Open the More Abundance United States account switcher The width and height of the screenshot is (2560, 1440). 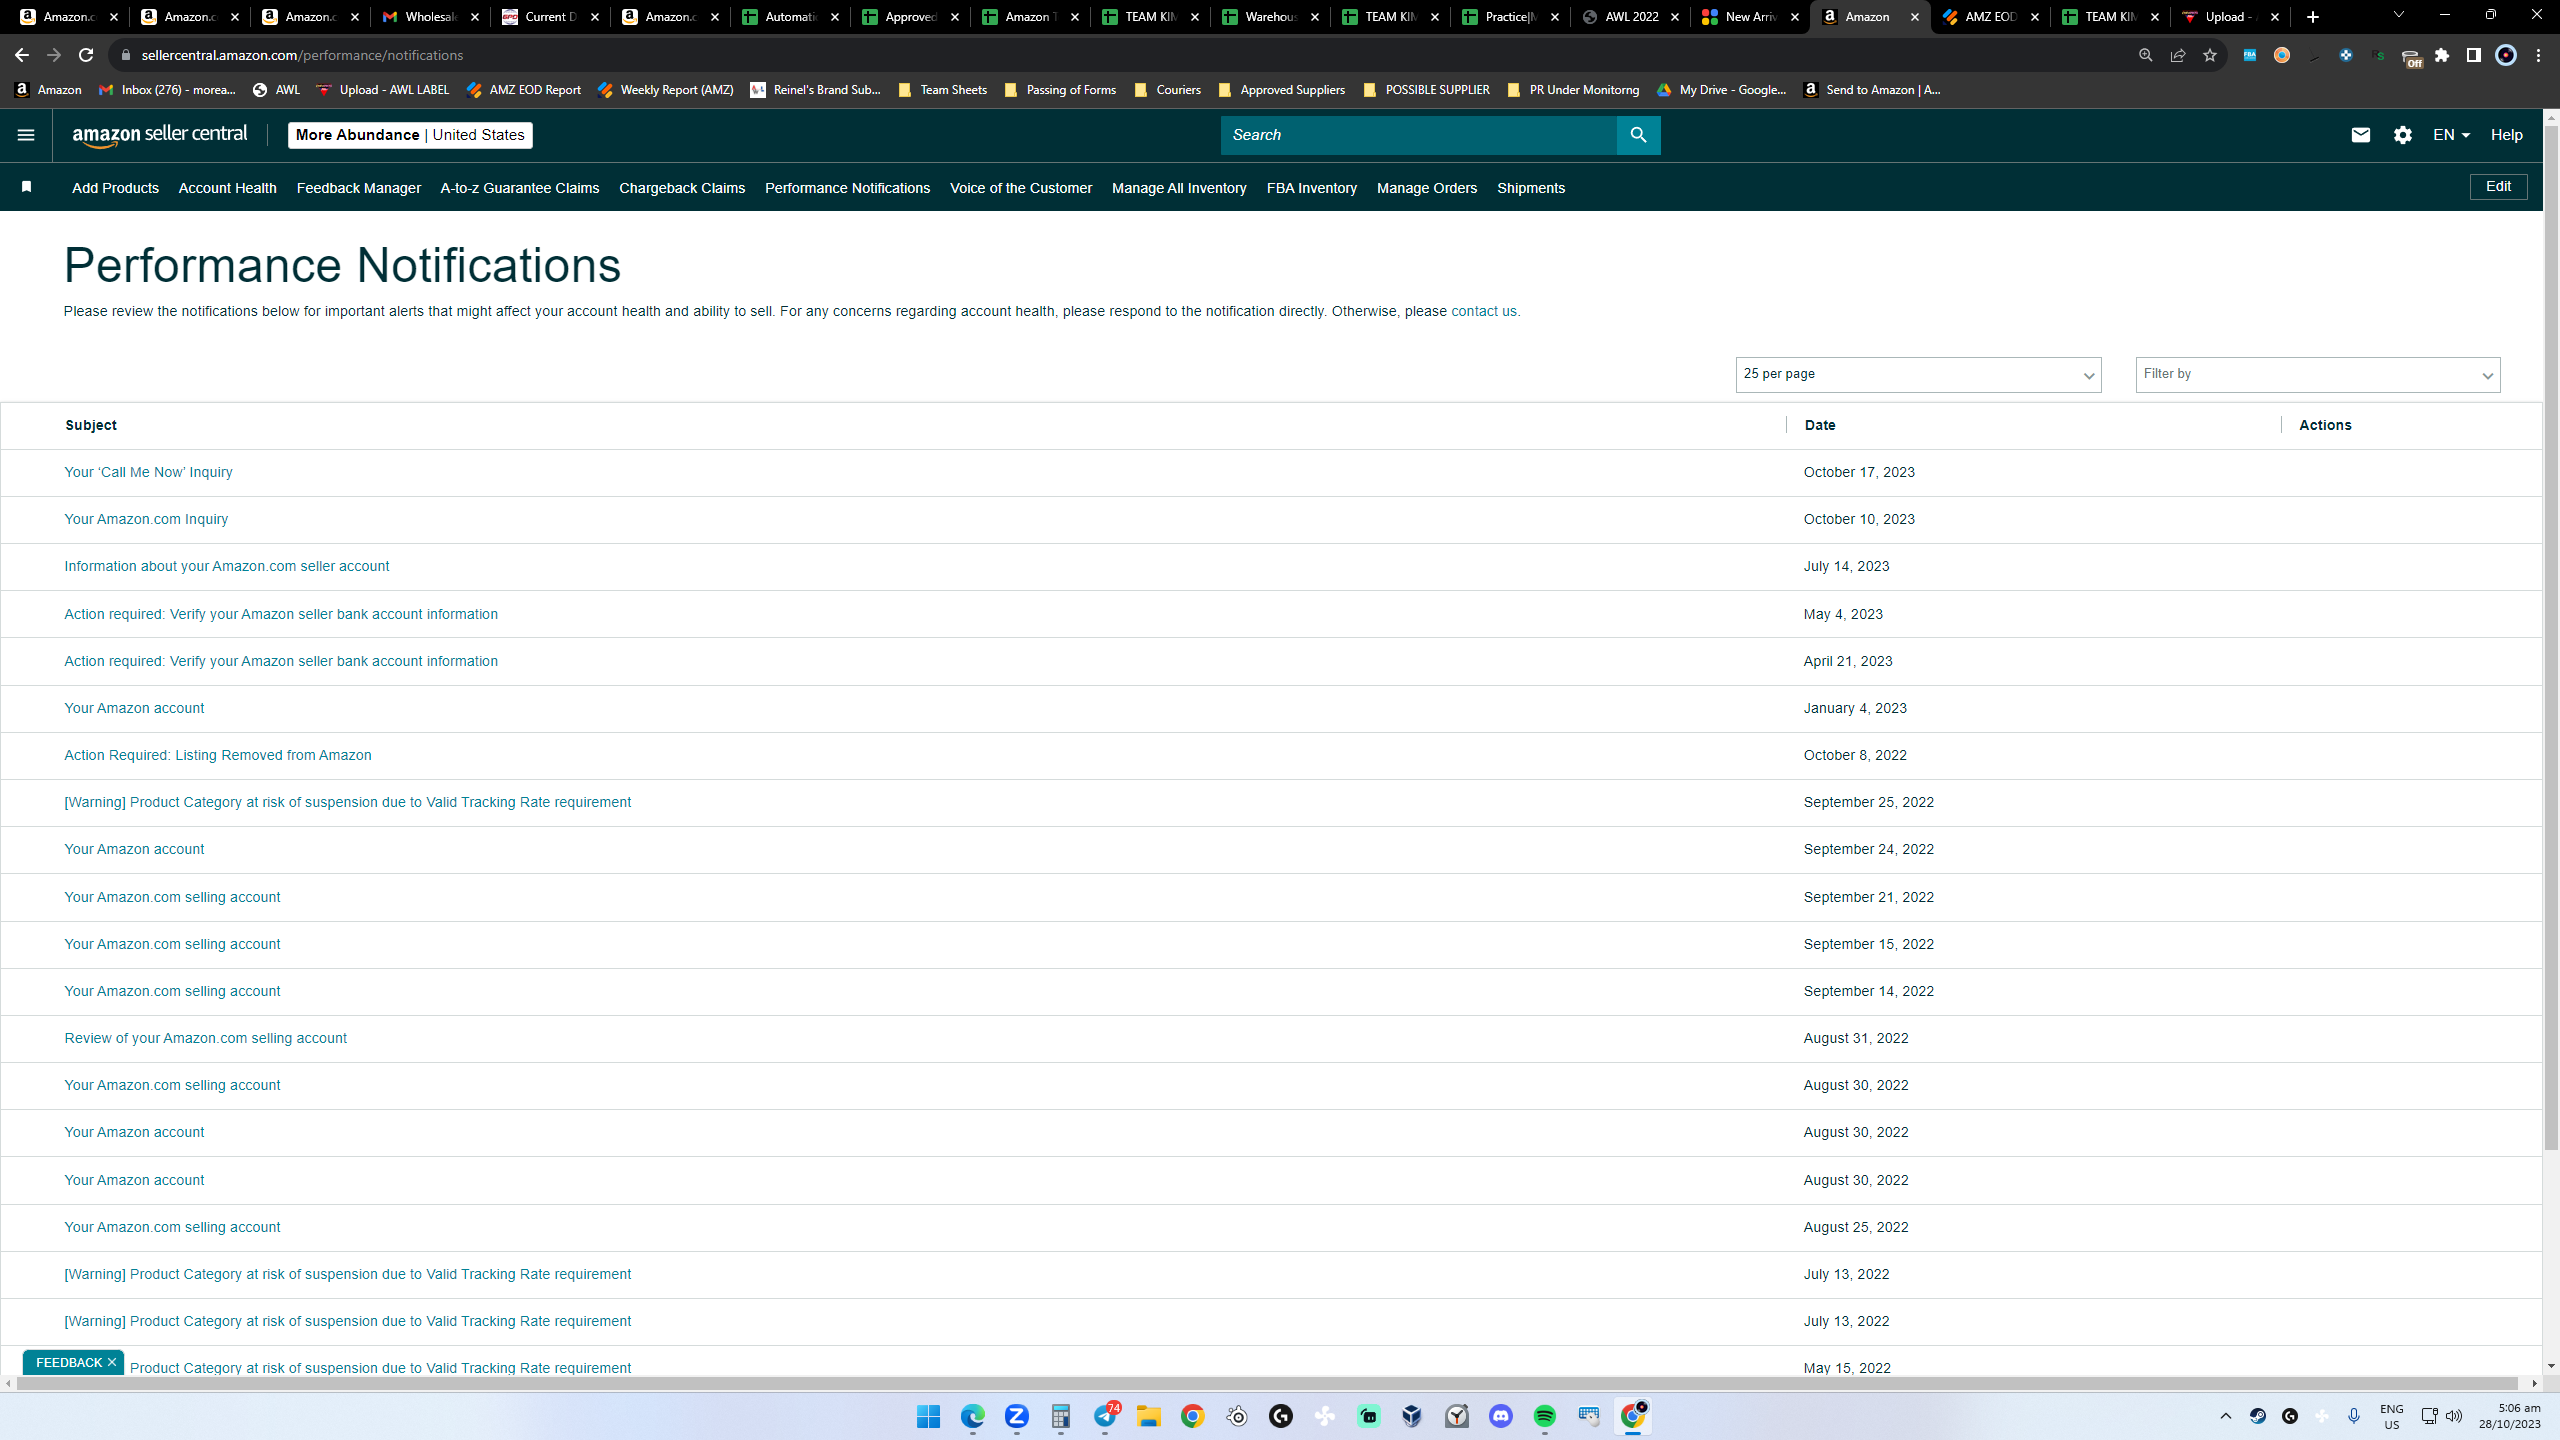pyautogui.click(x=410, y=135)
